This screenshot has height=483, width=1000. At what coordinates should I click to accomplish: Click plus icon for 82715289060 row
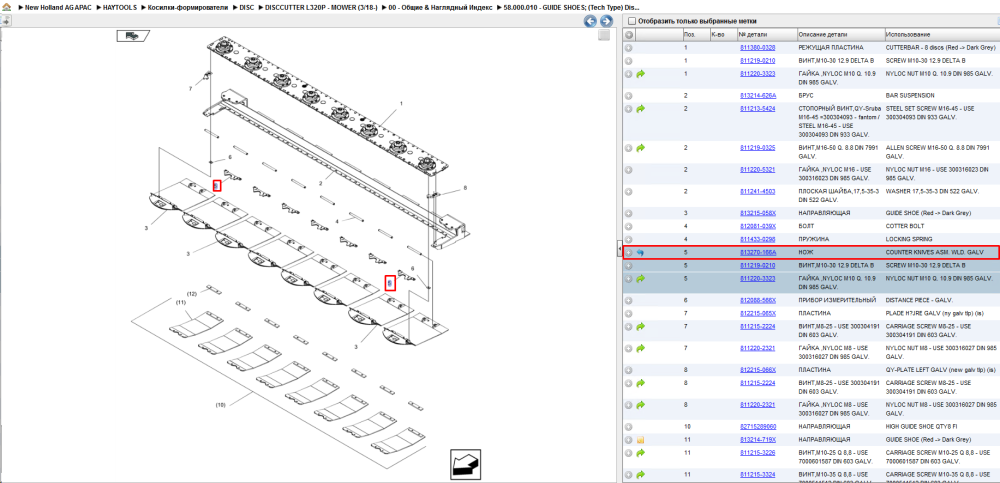coord(629,426)
